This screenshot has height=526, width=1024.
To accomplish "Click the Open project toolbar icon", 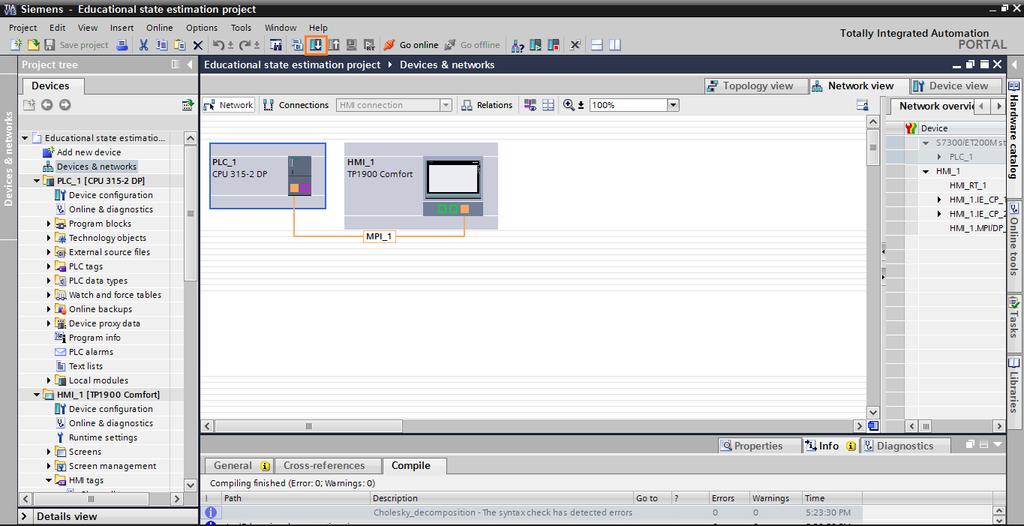I will pyautogui.click(x=34, y=45).
